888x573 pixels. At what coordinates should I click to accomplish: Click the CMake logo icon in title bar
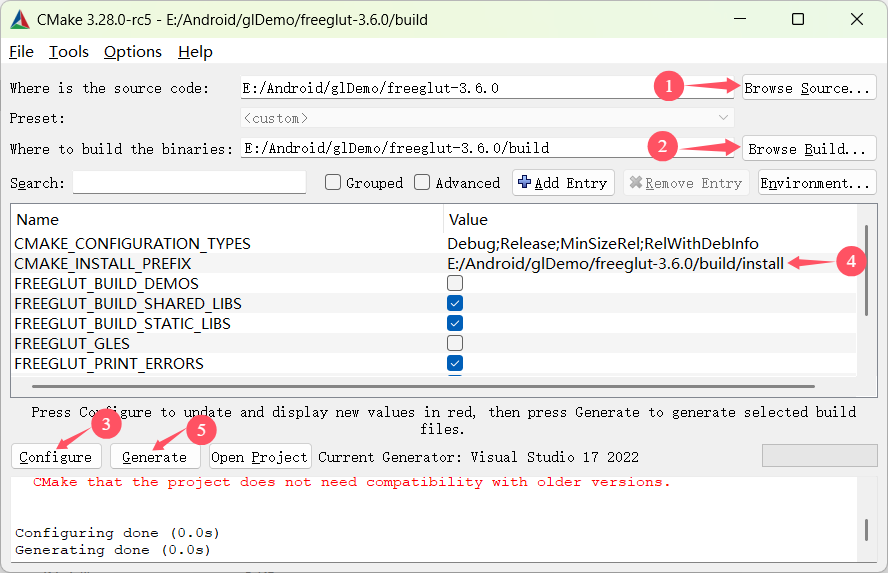(20, 20)
